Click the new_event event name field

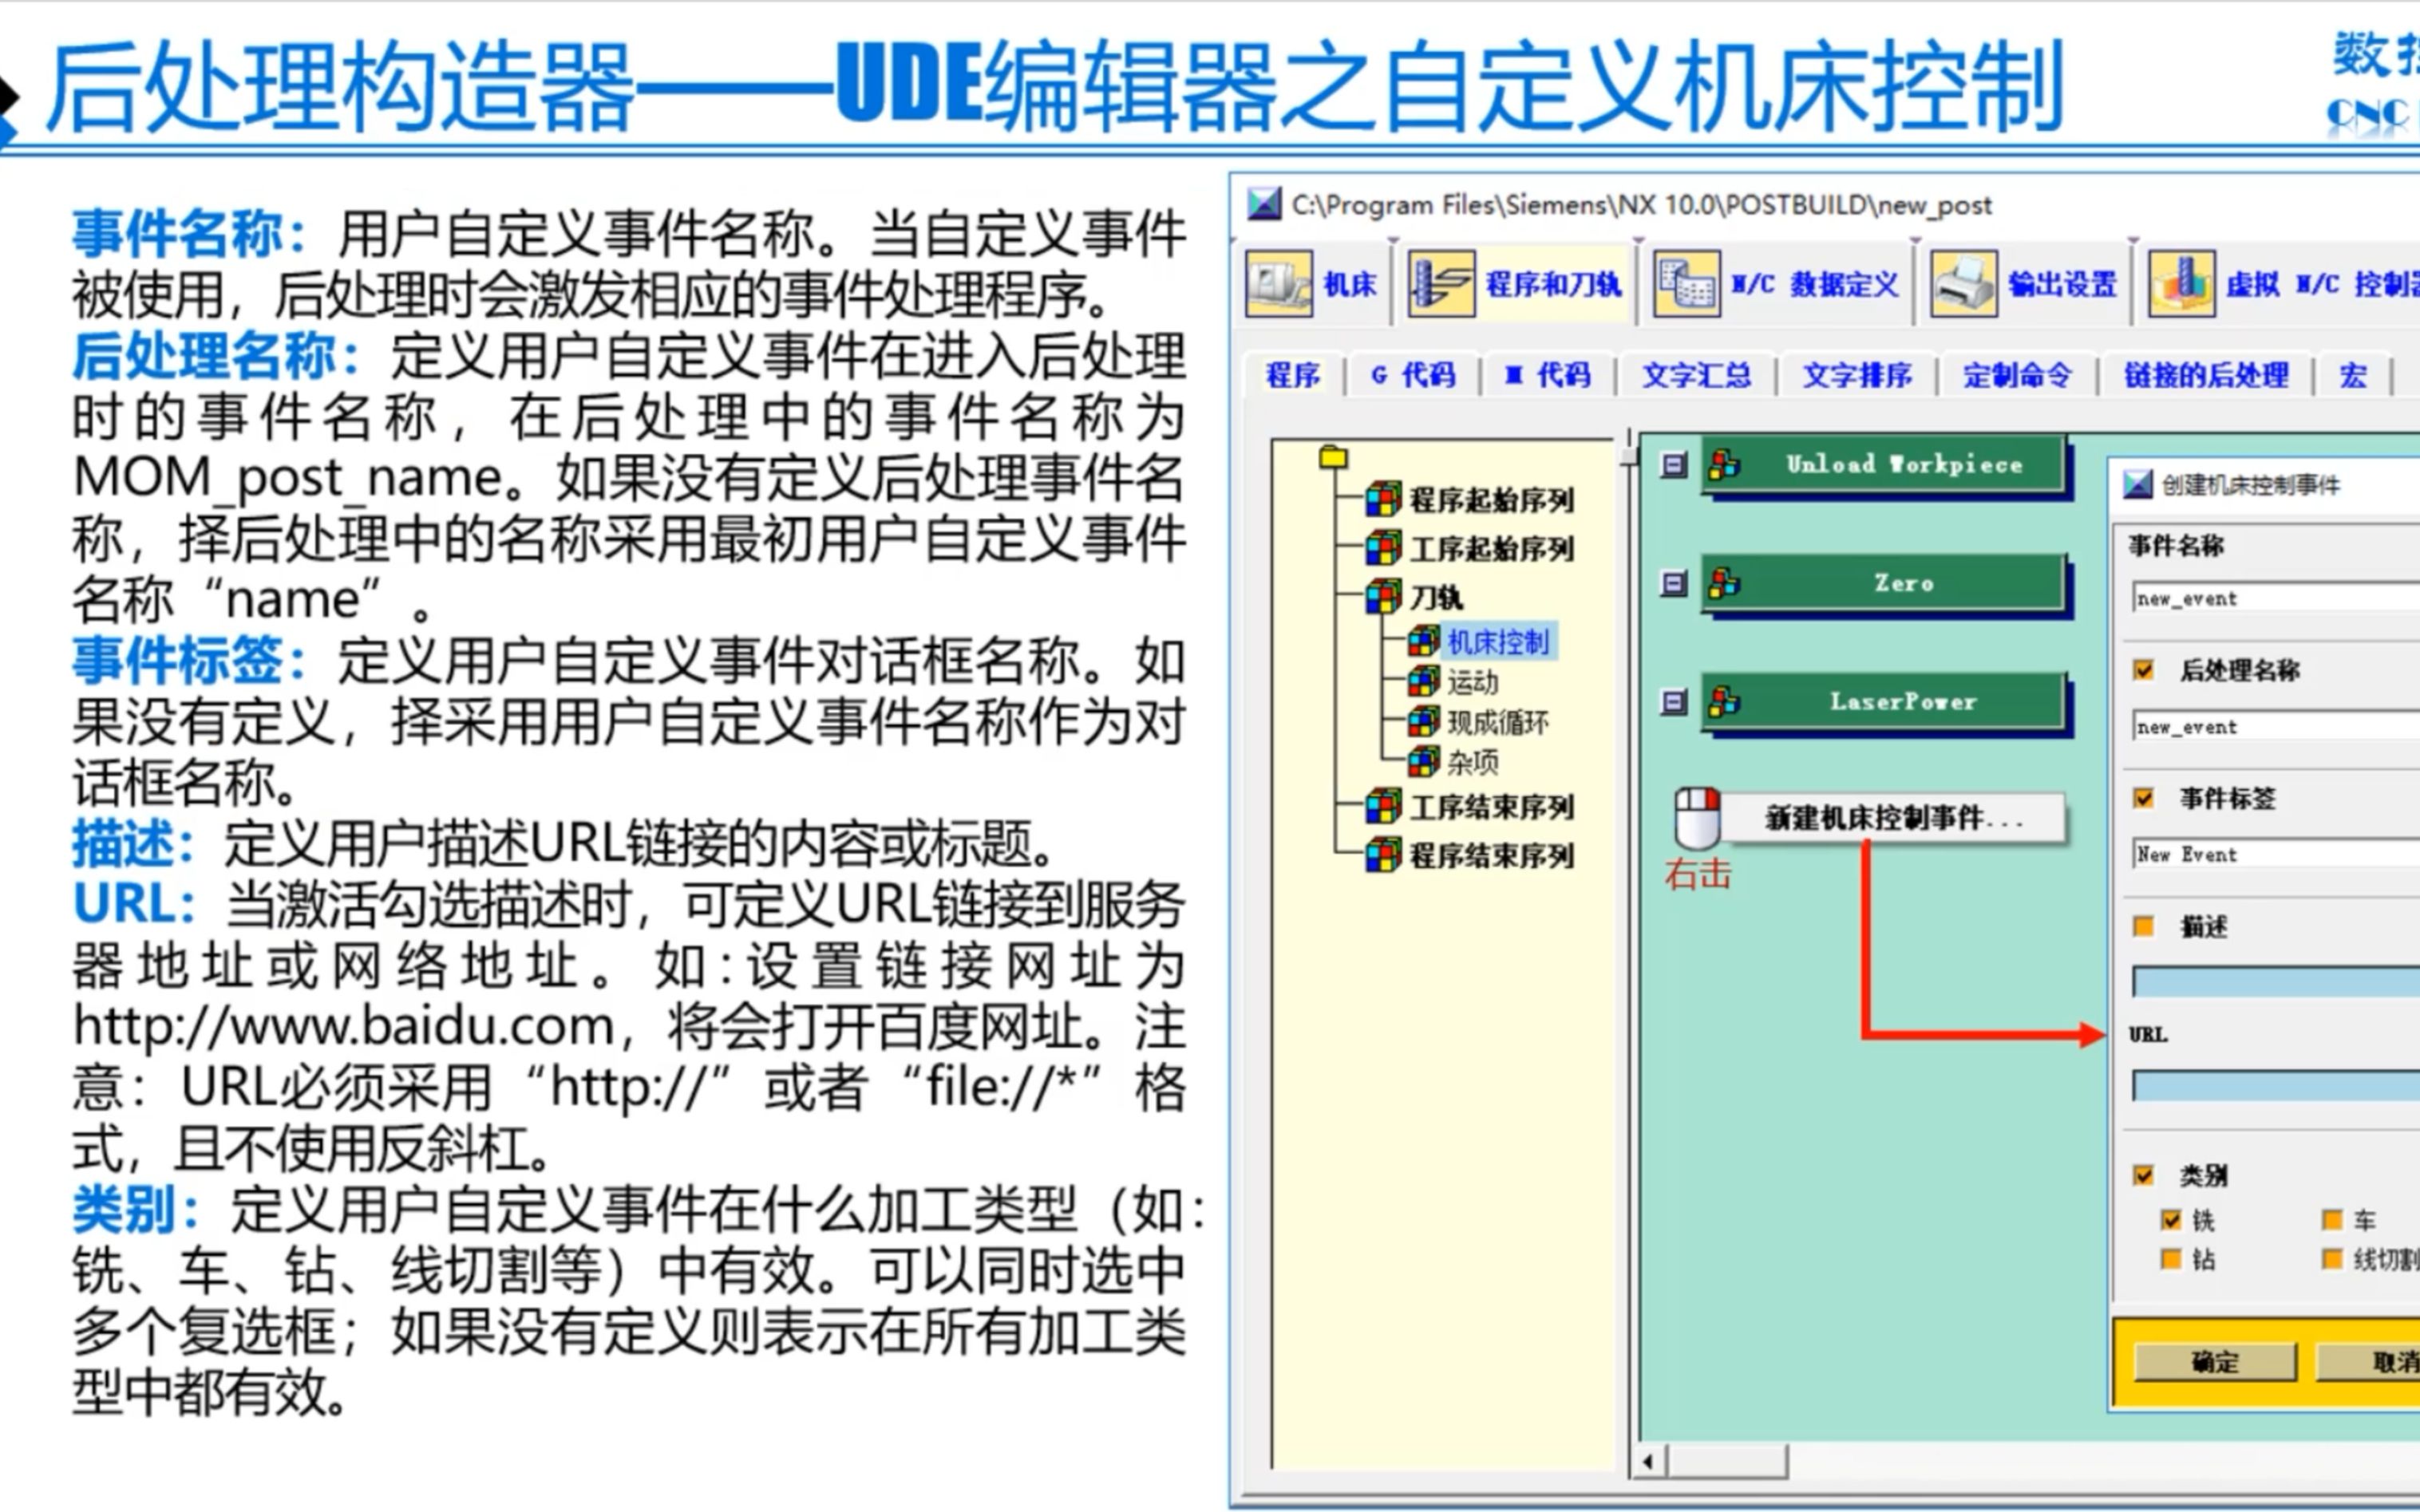pyautogui.click(x=2270, y=598)
